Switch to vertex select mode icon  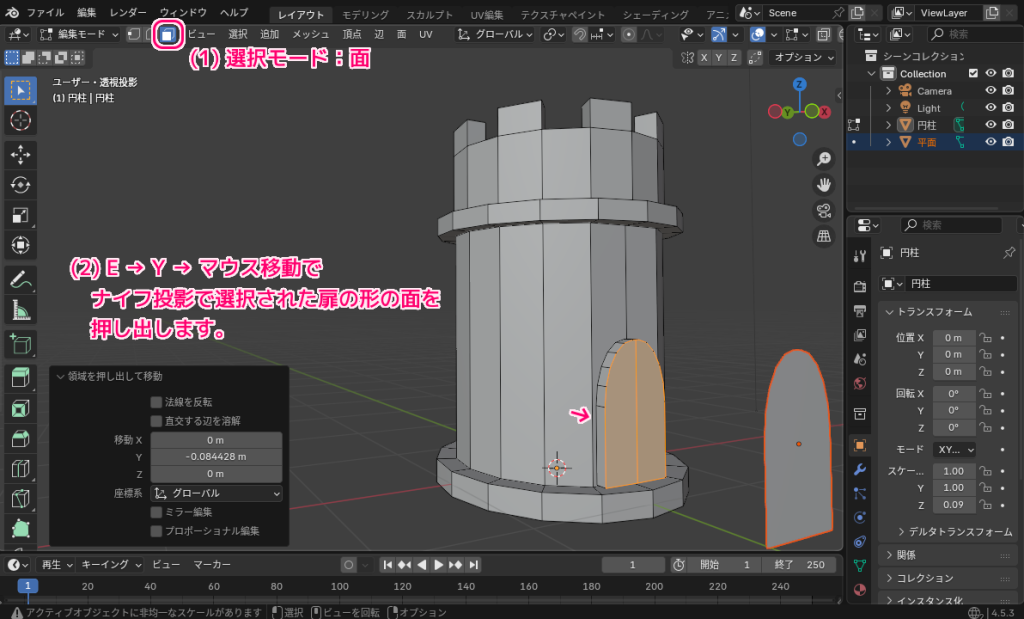point(135,35)
